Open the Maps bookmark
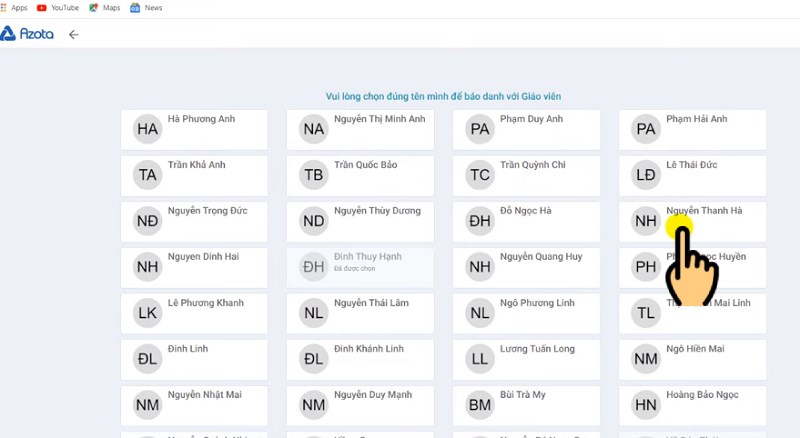Screen dimensions: 800x438 coord(105,8)
